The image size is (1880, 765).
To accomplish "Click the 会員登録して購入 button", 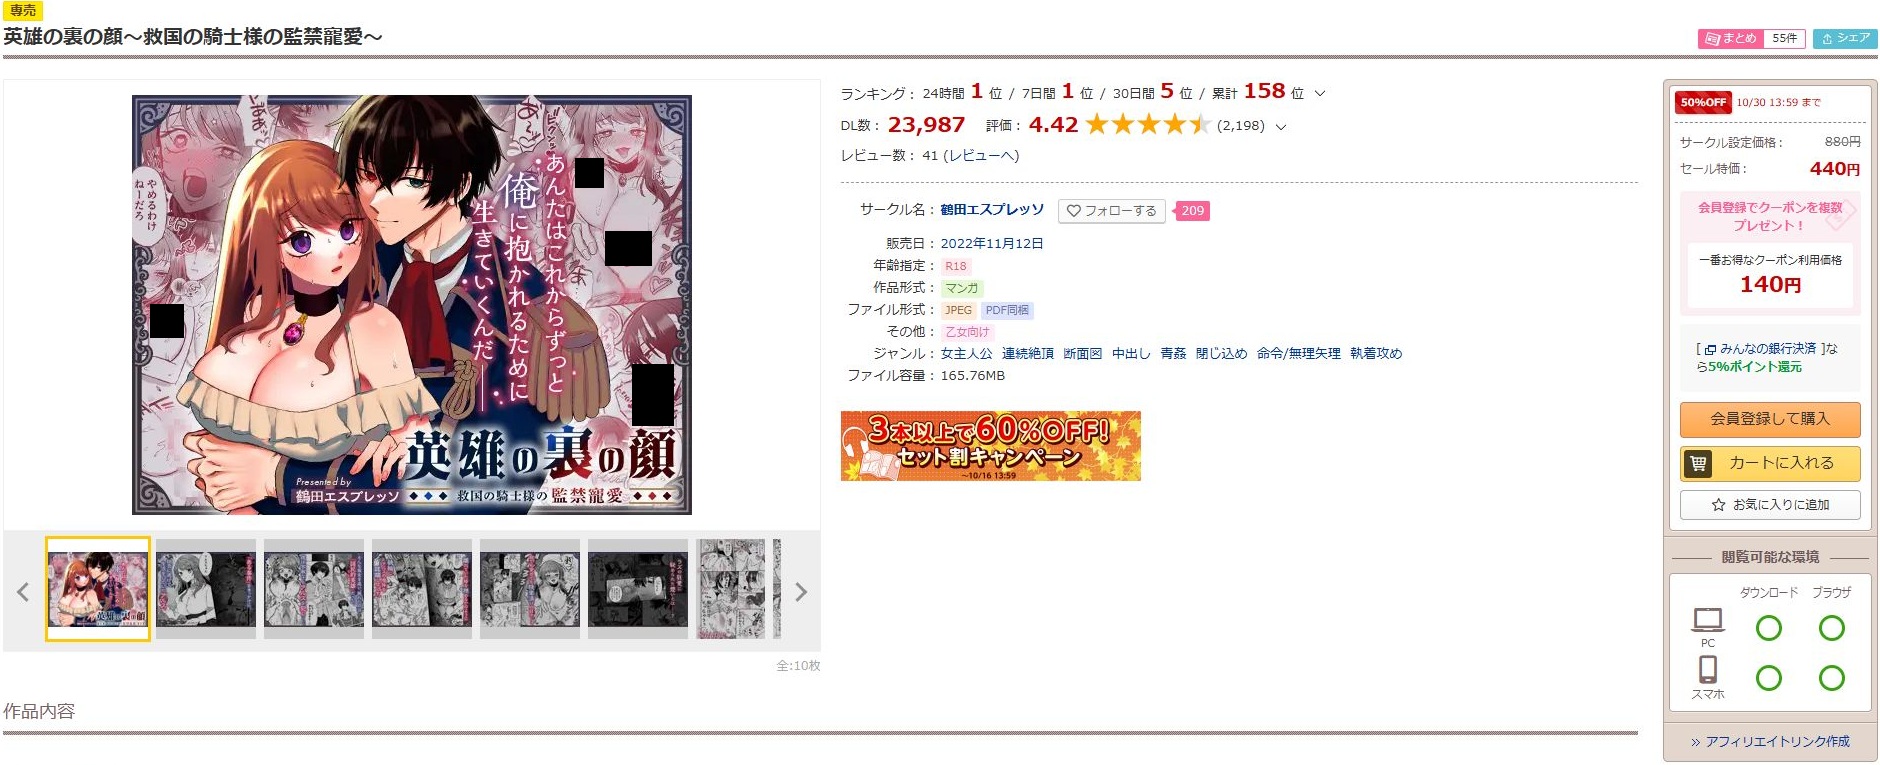I will click(x=1770, y=419).
